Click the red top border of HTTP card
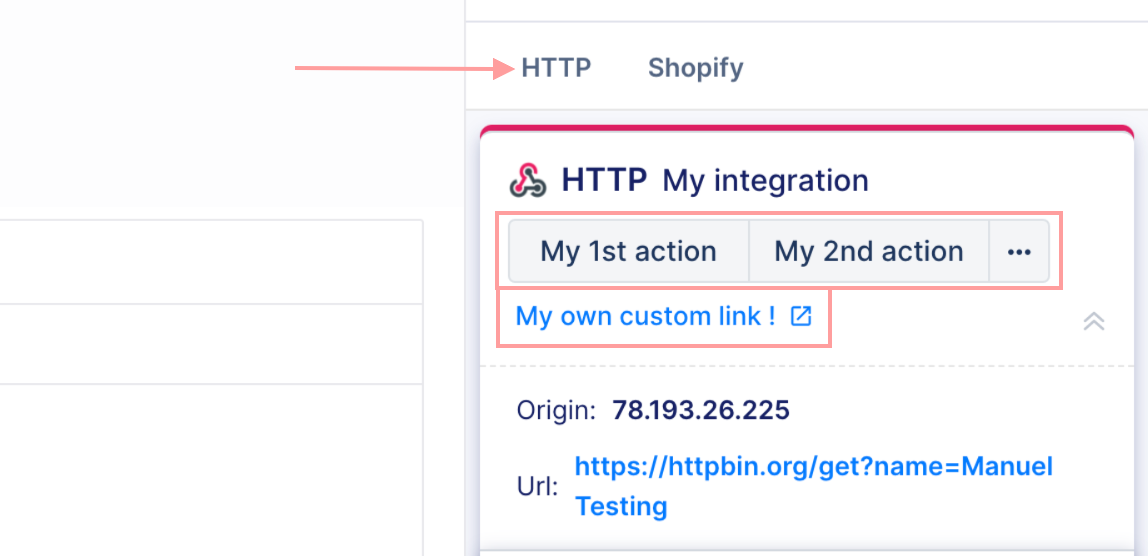The height and width of the screenshot is (556, 1148). 807,130
